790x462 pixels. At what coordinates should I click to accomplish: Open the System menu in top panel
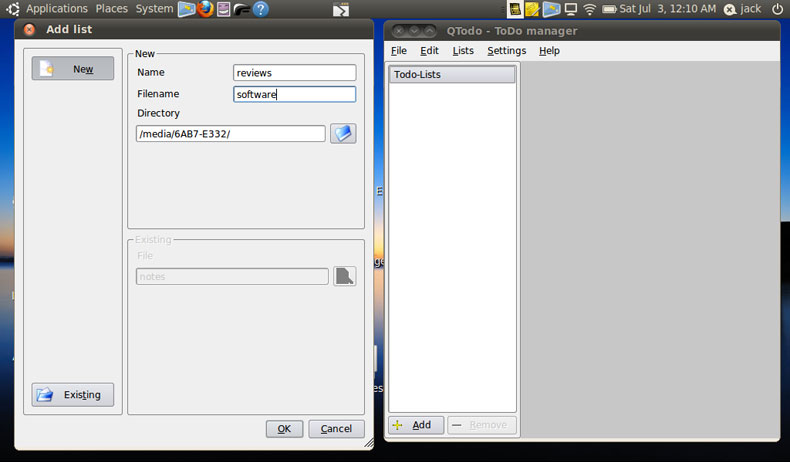(x=154, y=9)
